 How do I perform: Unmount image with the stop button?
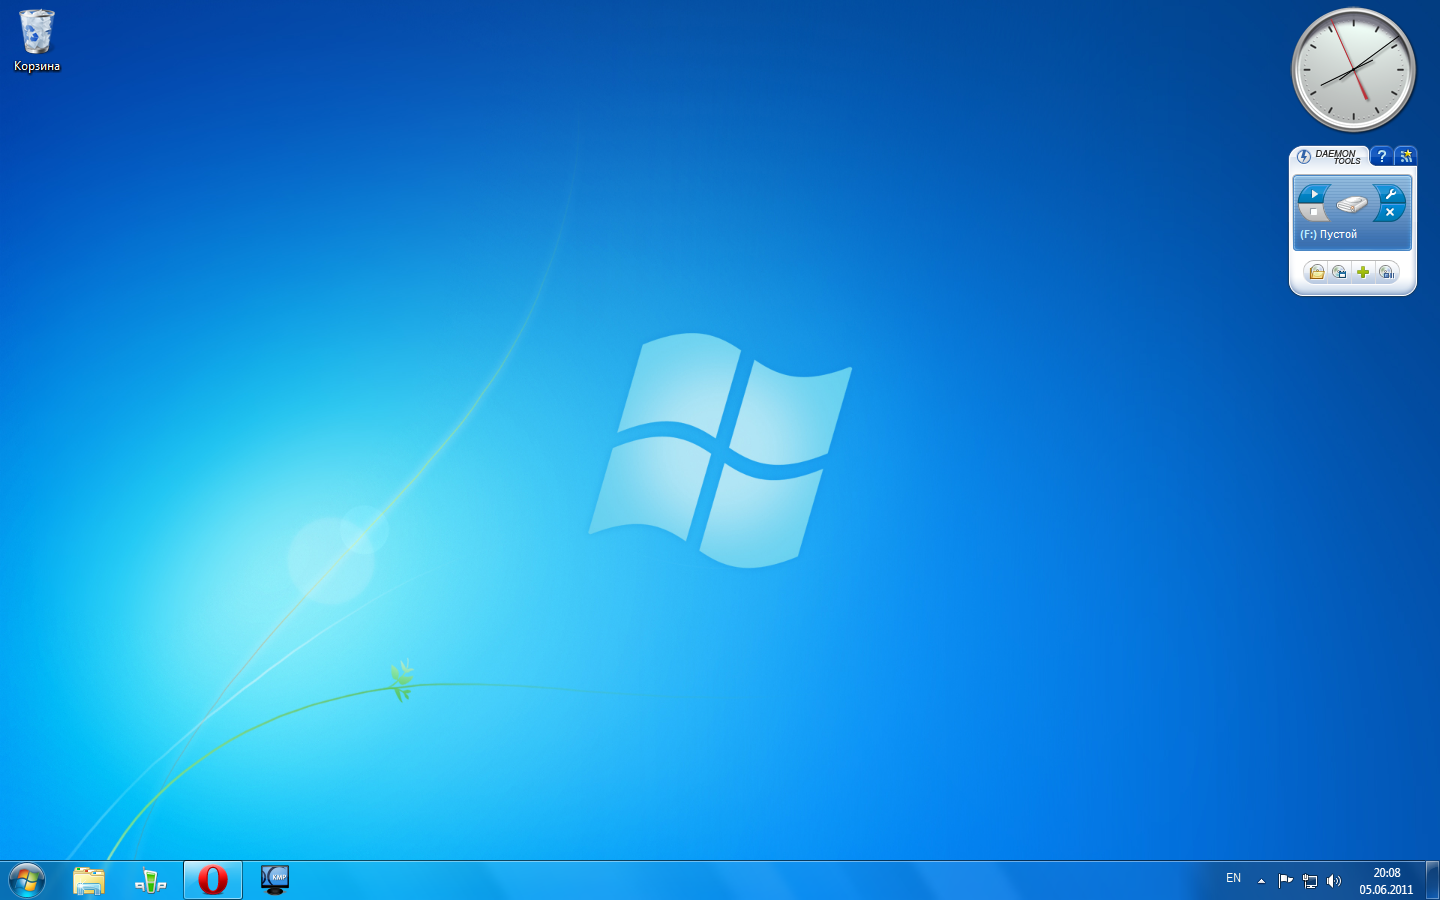point(1312,212)
